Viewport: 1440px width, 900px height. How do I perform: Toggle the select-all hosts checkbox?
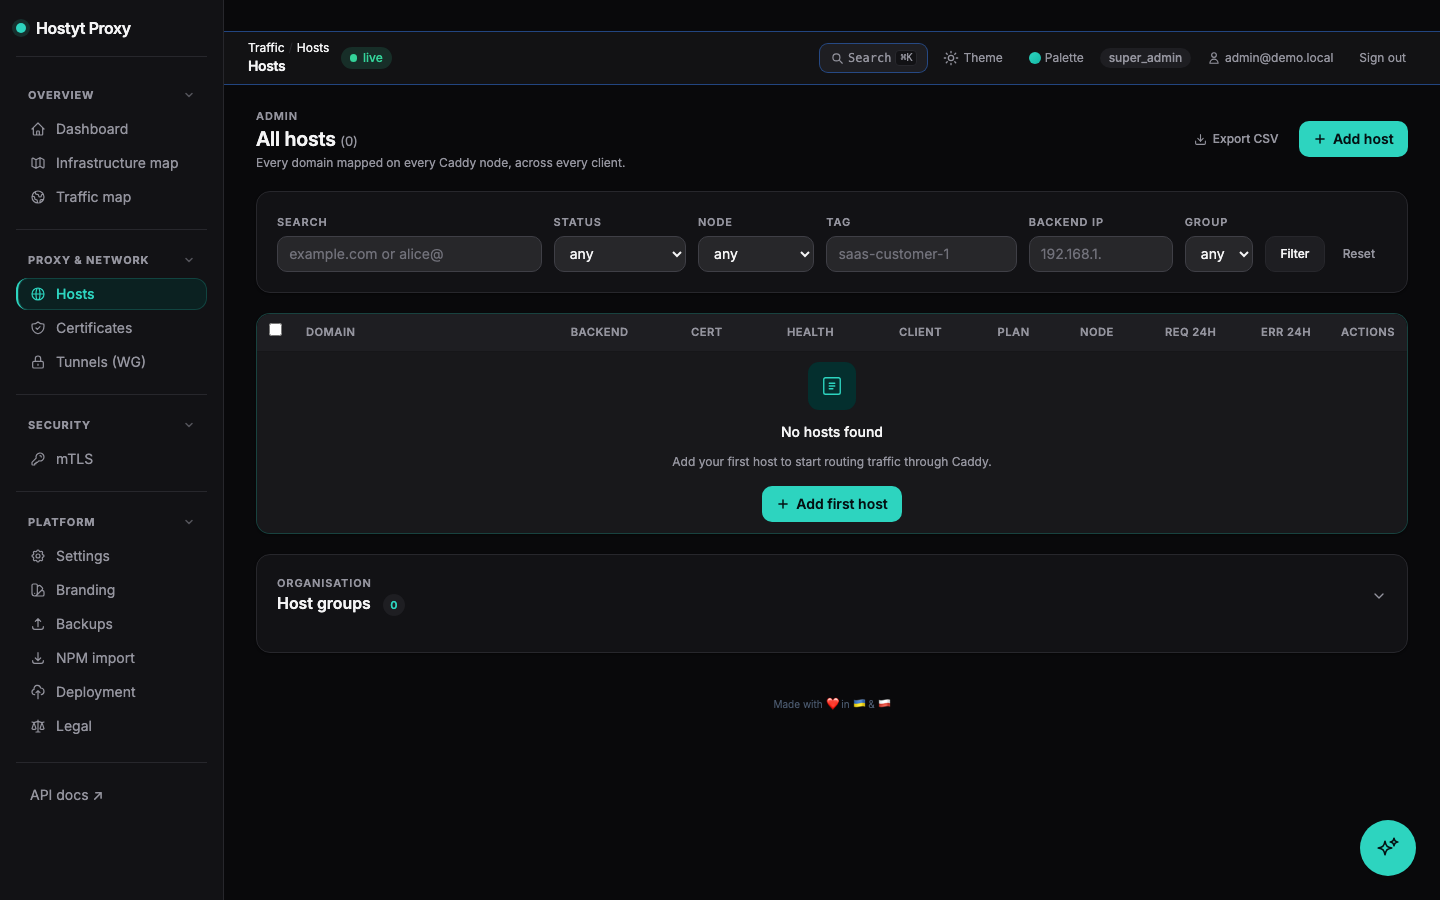click(276, 330)
